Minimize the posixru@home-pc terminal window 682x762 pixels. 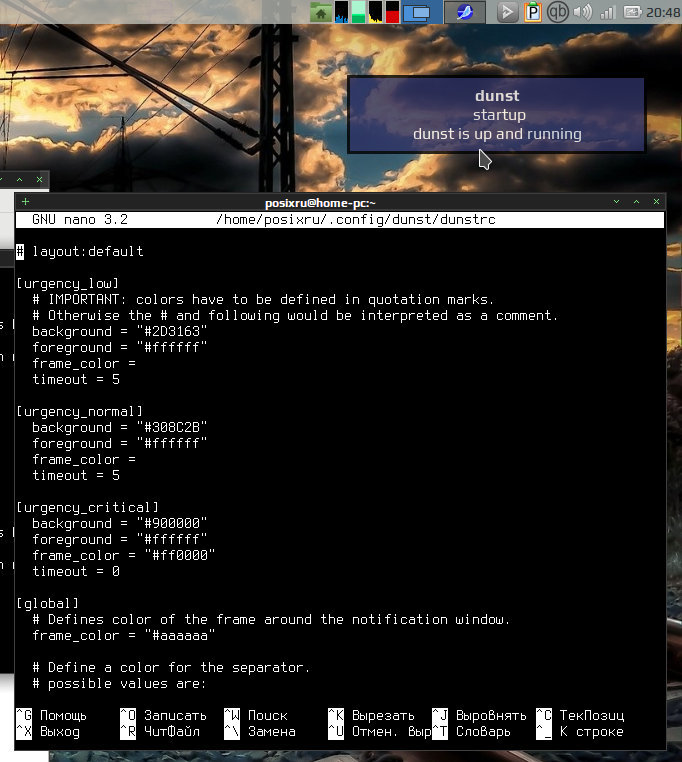(x=616, y=201)
